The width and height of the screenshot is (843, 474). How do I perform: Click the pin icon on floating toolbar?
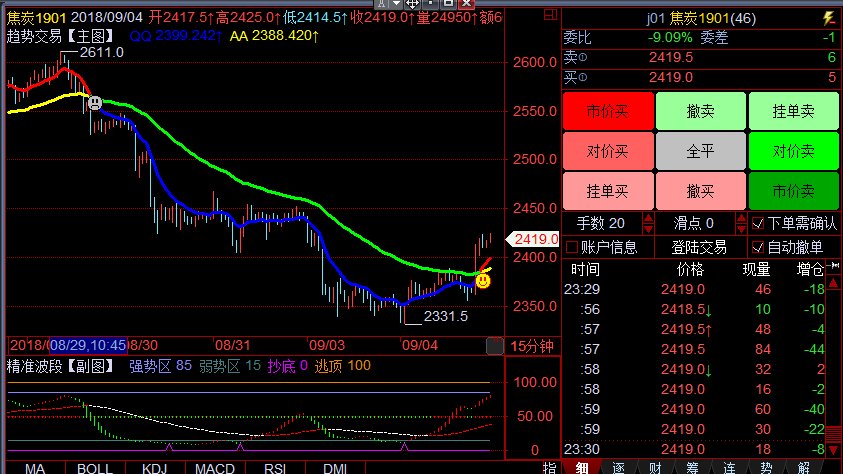381,3
